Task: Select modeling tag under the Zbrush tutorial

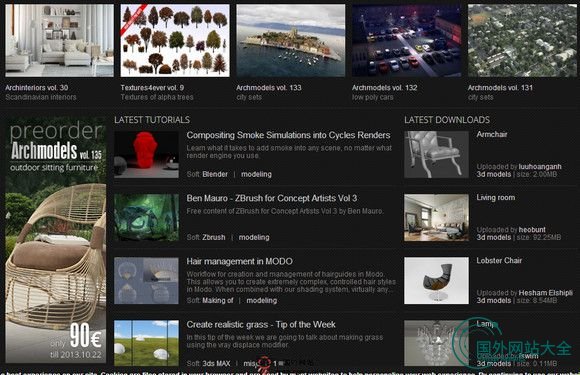Action: tap(254, 237)
